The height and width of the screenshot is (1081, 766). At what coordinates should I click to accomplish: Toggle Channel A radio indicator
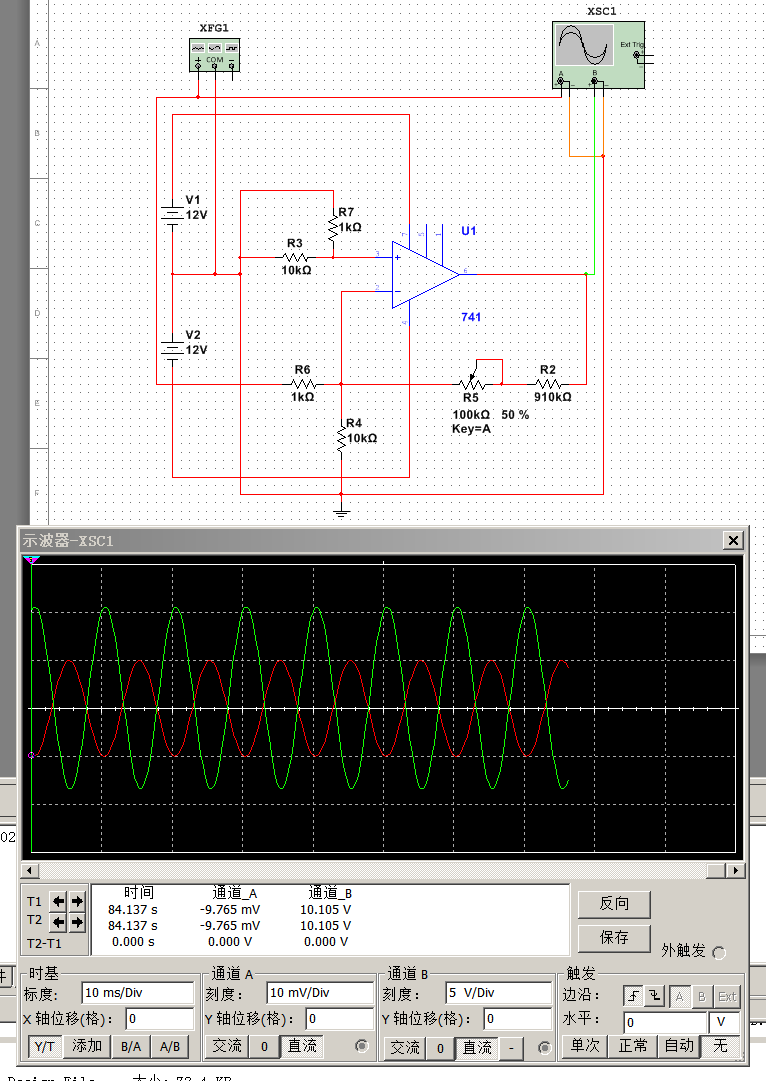[x=362, y=1046]
